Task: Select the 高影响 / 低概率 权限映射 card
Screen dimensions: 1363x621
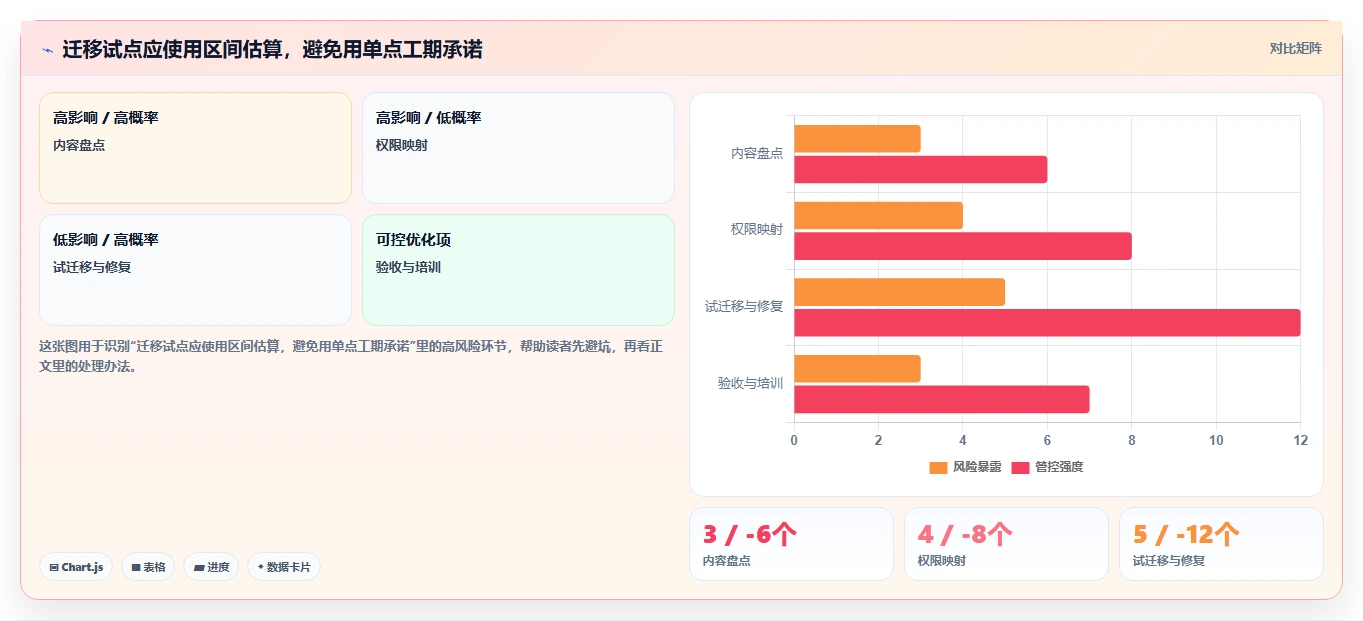Action: pyautogui.click(x=518, y=148)
